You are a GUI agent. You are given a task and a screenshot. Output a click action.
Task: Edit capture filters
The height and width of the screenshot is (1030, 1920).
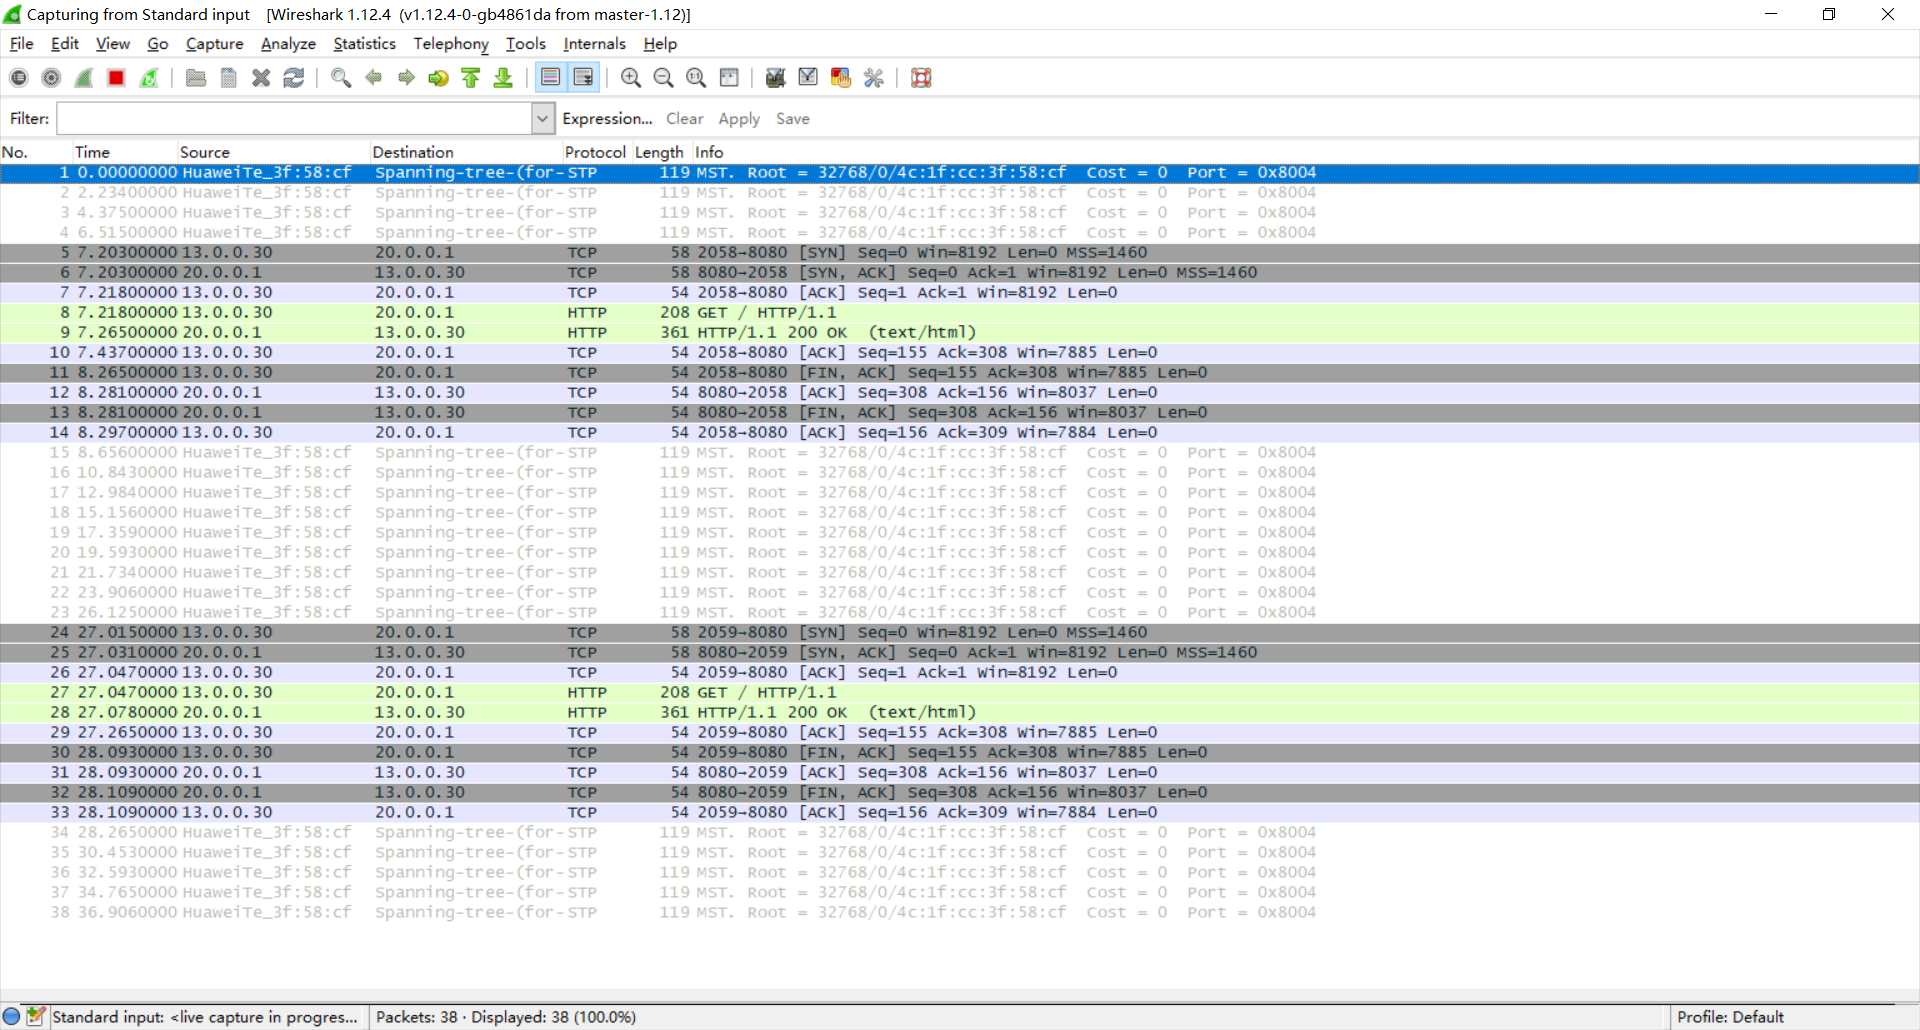point(775,78)
